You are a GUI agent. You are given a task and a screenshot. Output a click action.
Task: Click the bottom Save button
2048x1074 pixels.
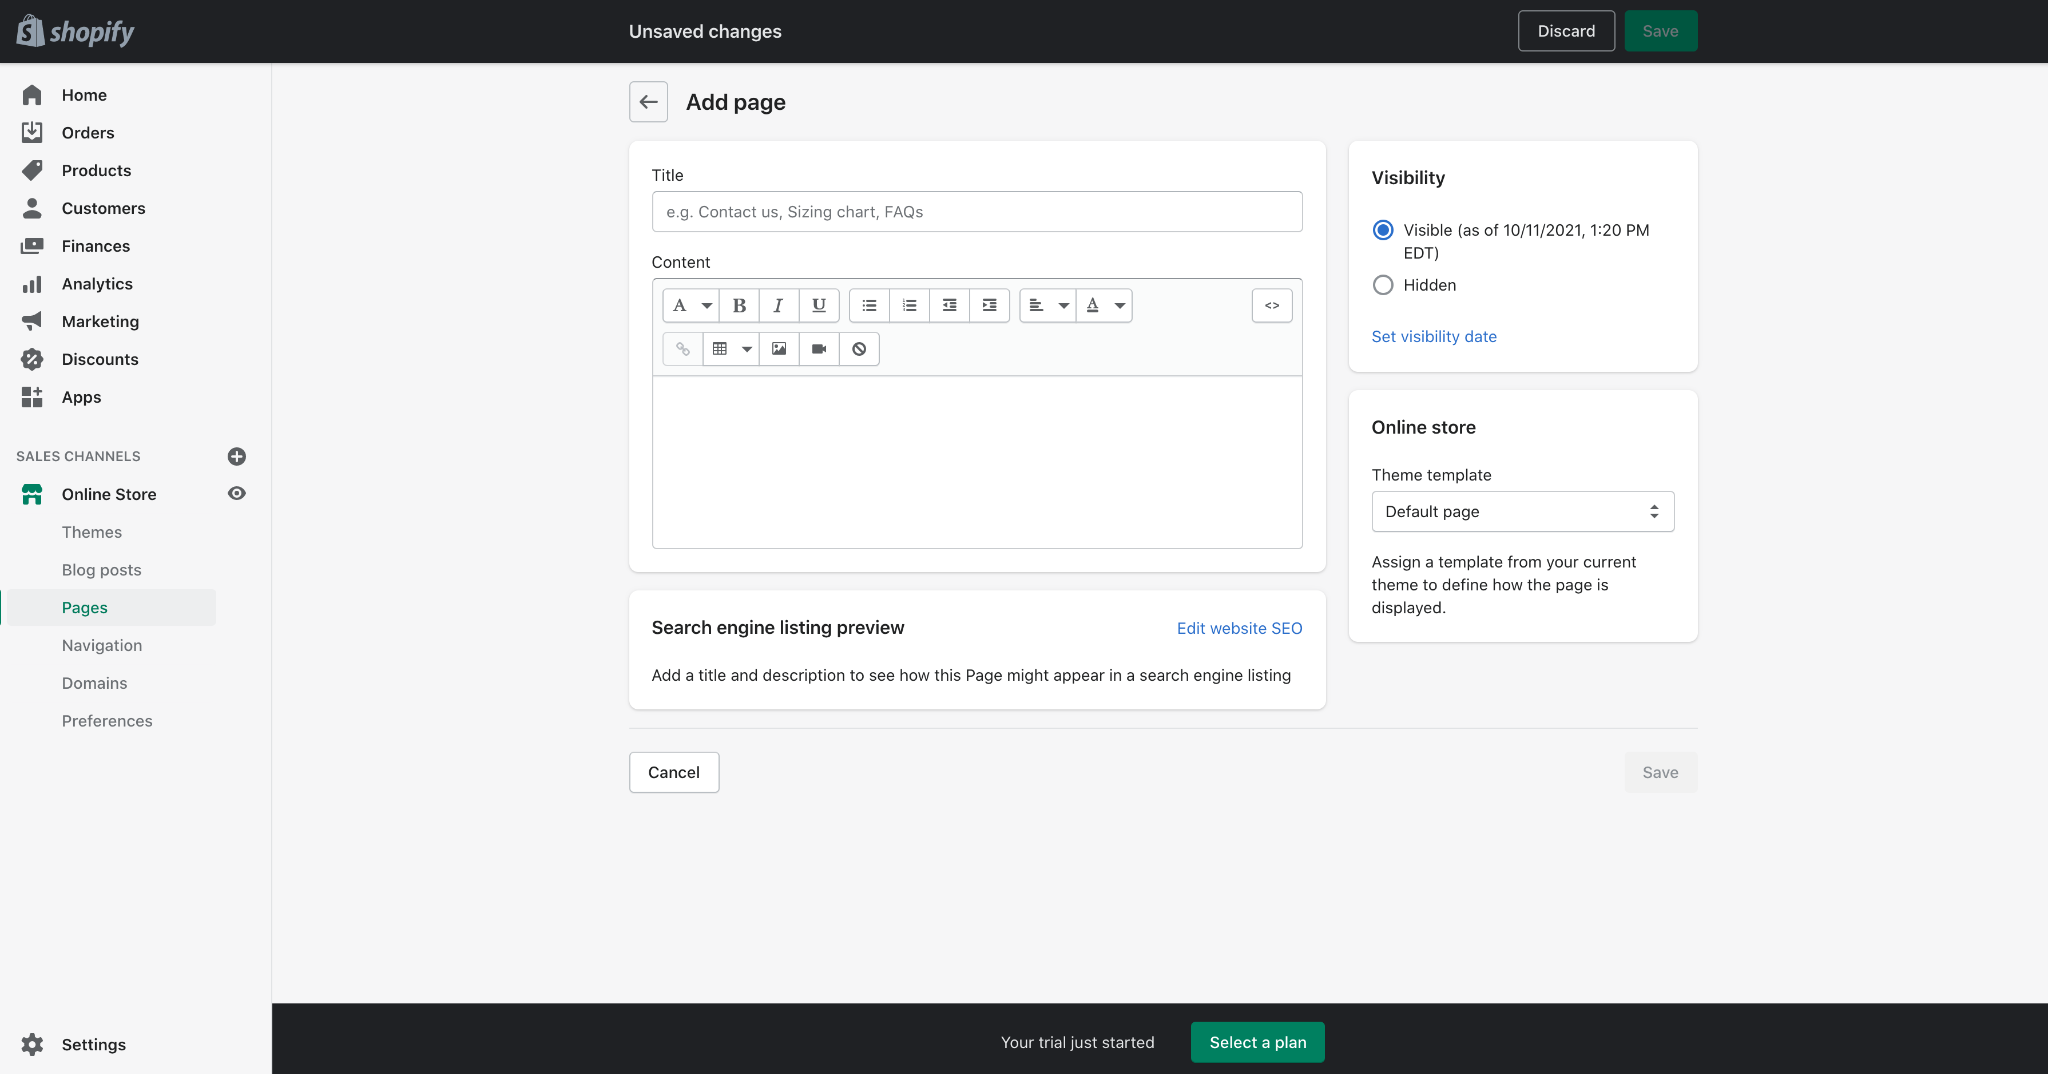point(1660,772)
